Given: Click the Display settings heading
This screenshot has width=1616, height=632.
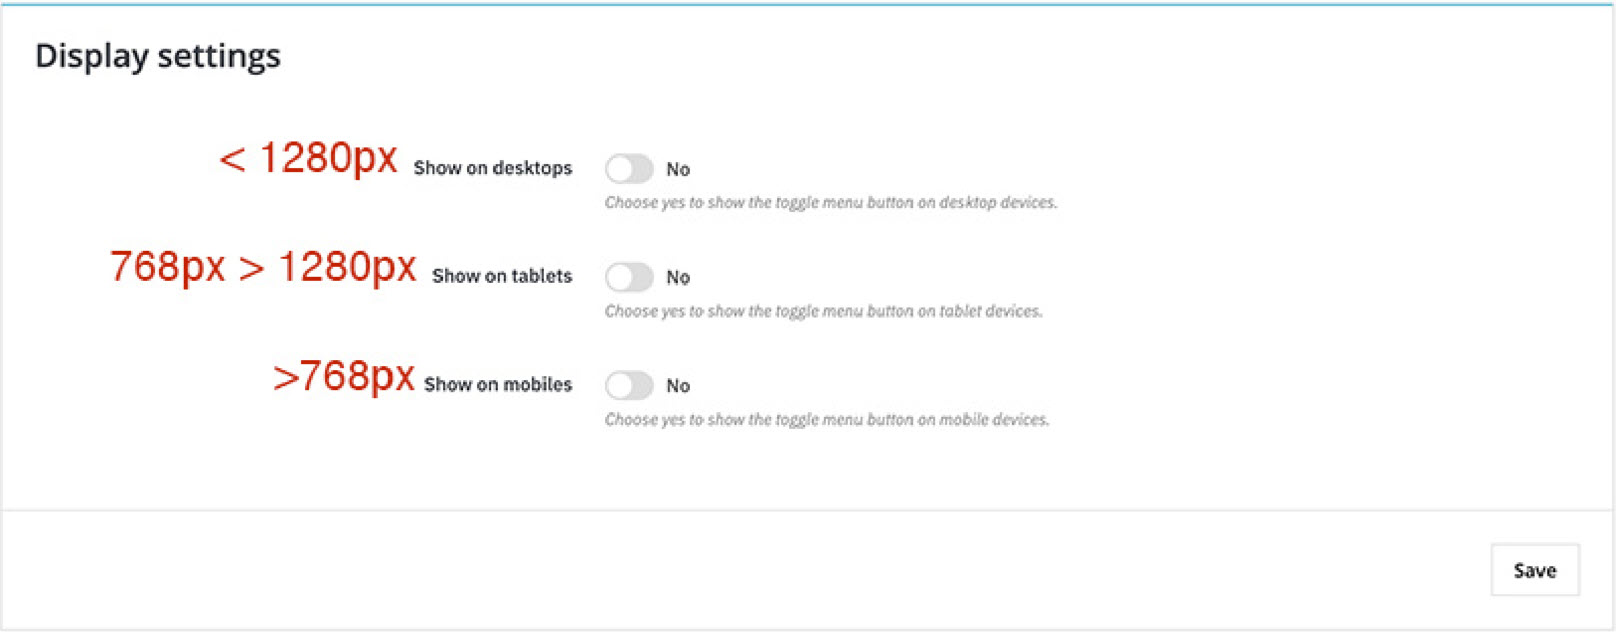Looking at the screenshot, I should [x=158, y=56].
